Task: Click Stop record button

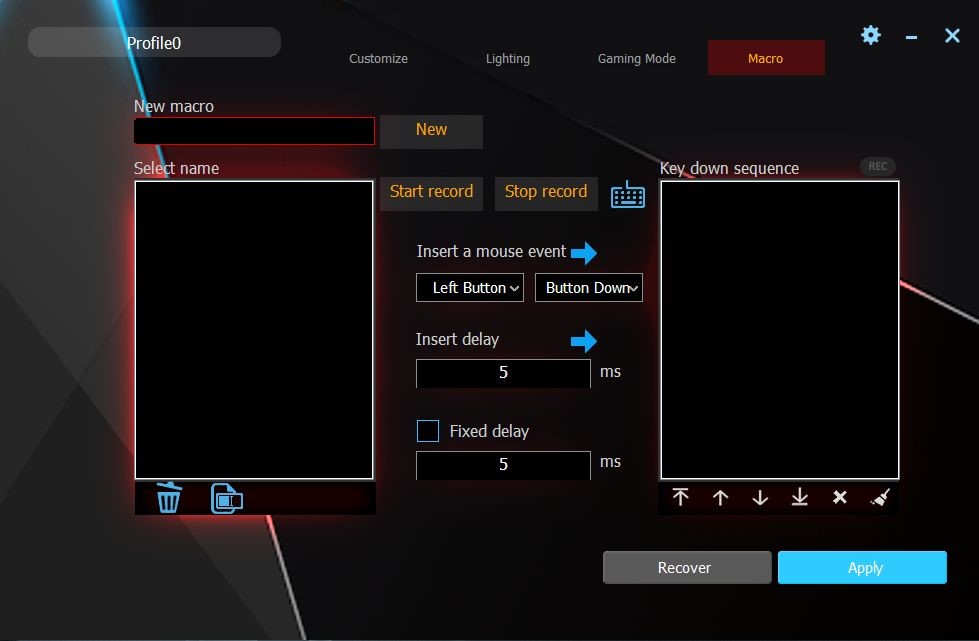Action: click(546, 193)
